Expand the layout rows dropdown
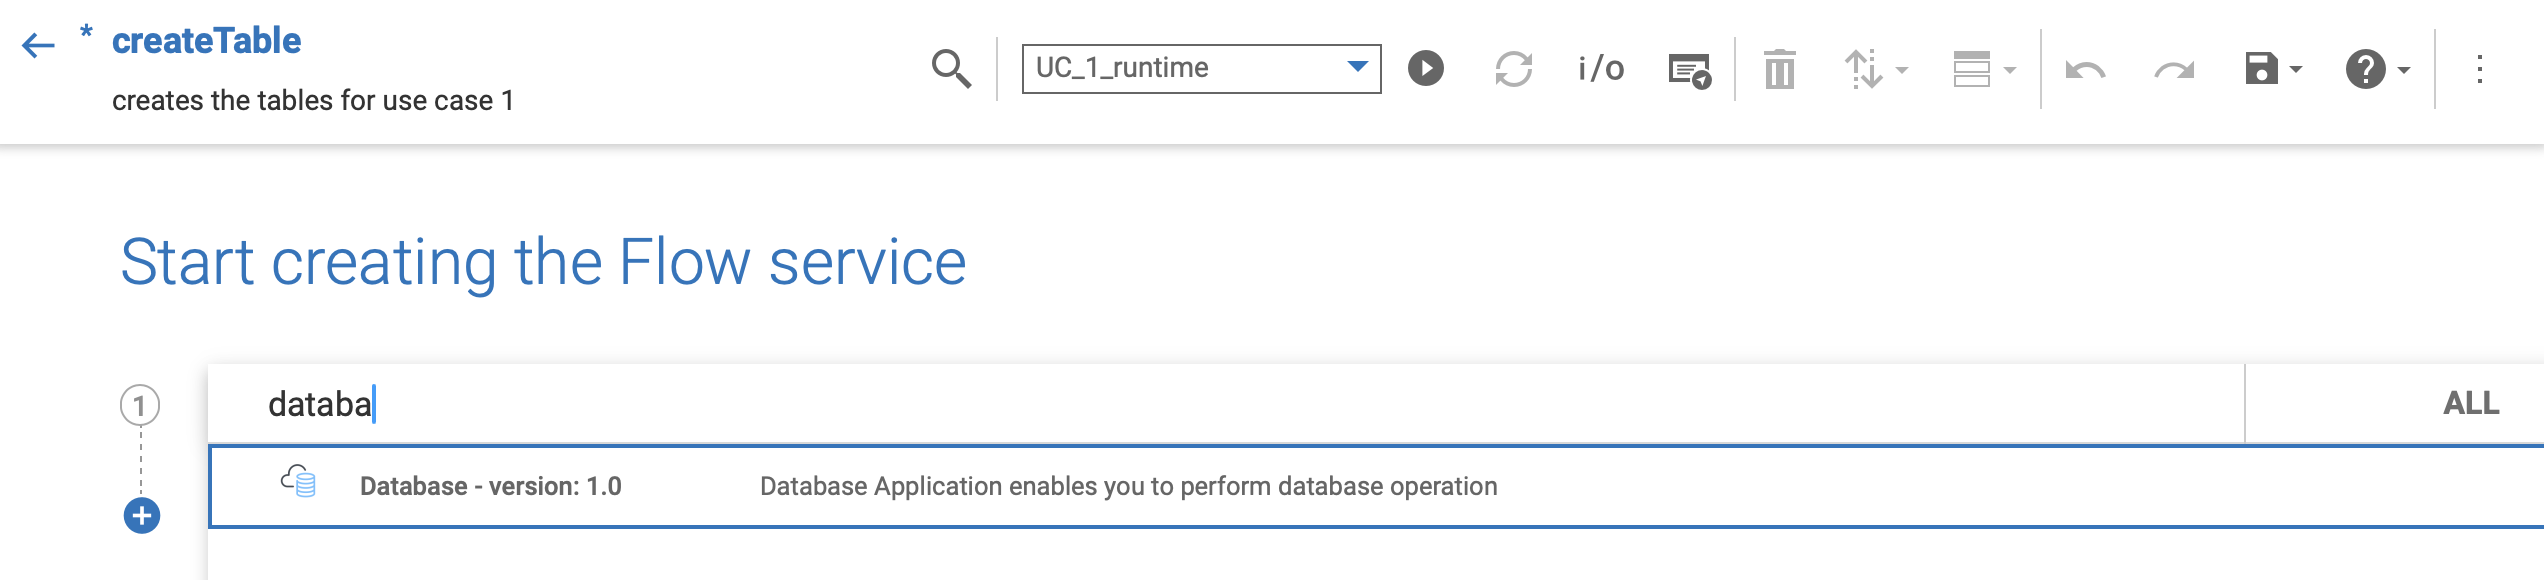Screen dimensions: 2544x580 click(x=1984, y=69)
